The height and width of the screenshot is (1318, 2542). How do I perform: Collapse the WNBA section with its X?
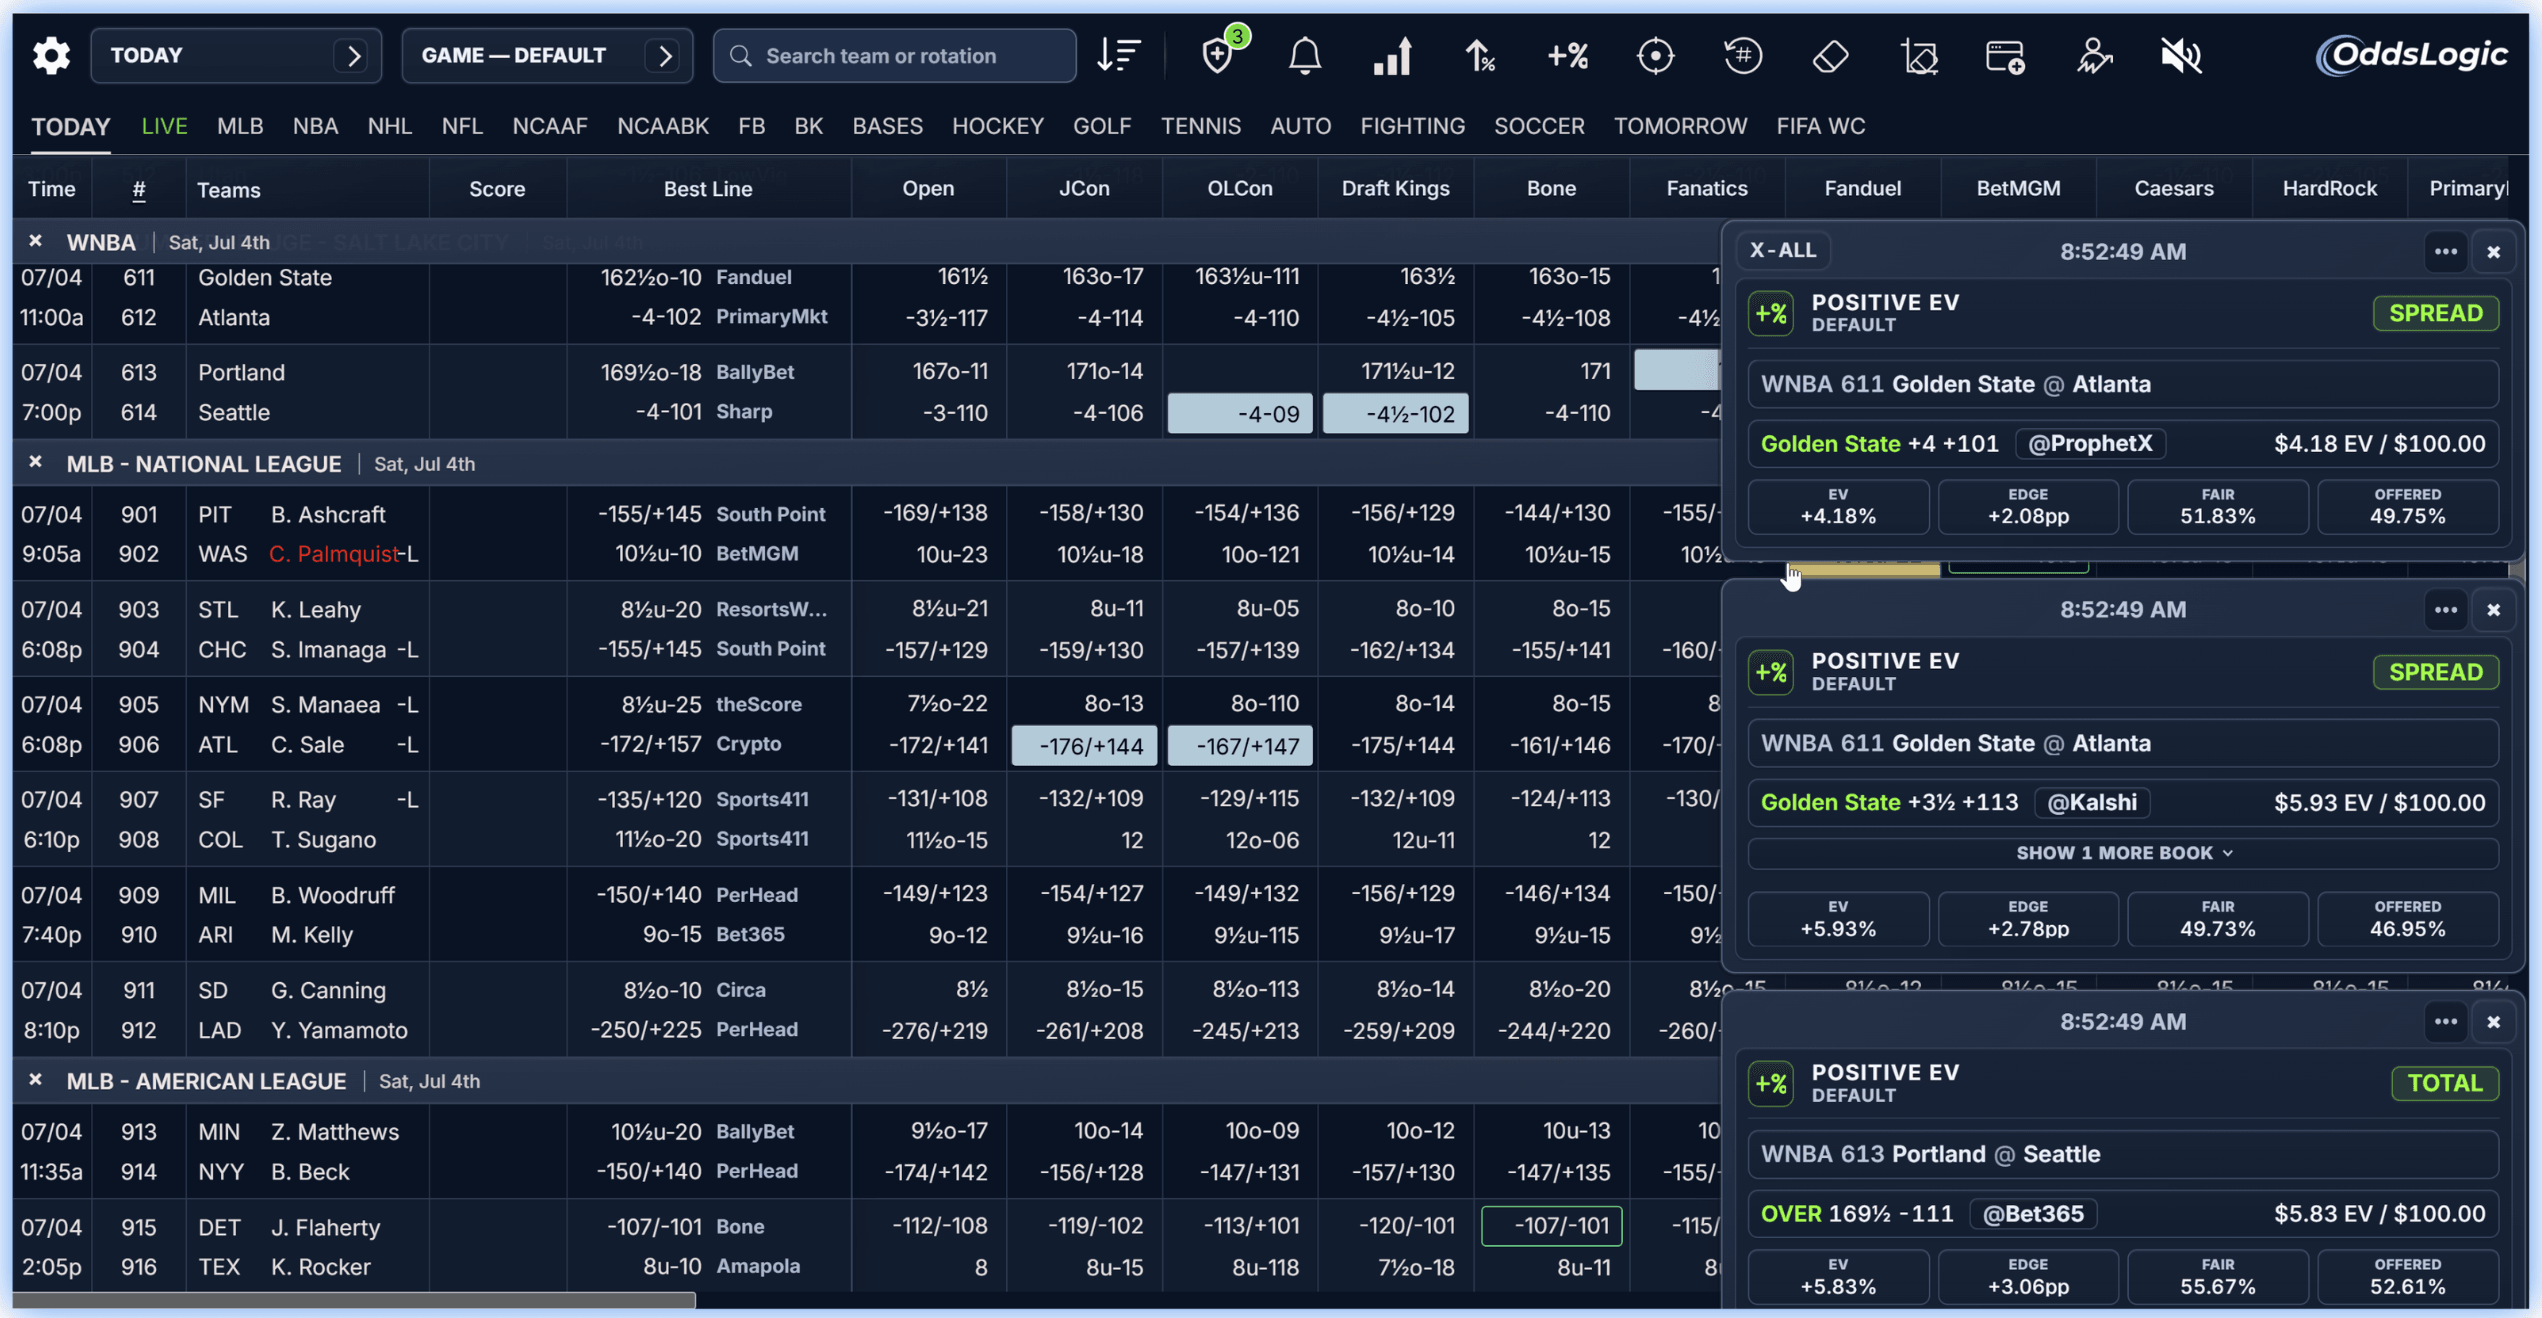point(36,241)
